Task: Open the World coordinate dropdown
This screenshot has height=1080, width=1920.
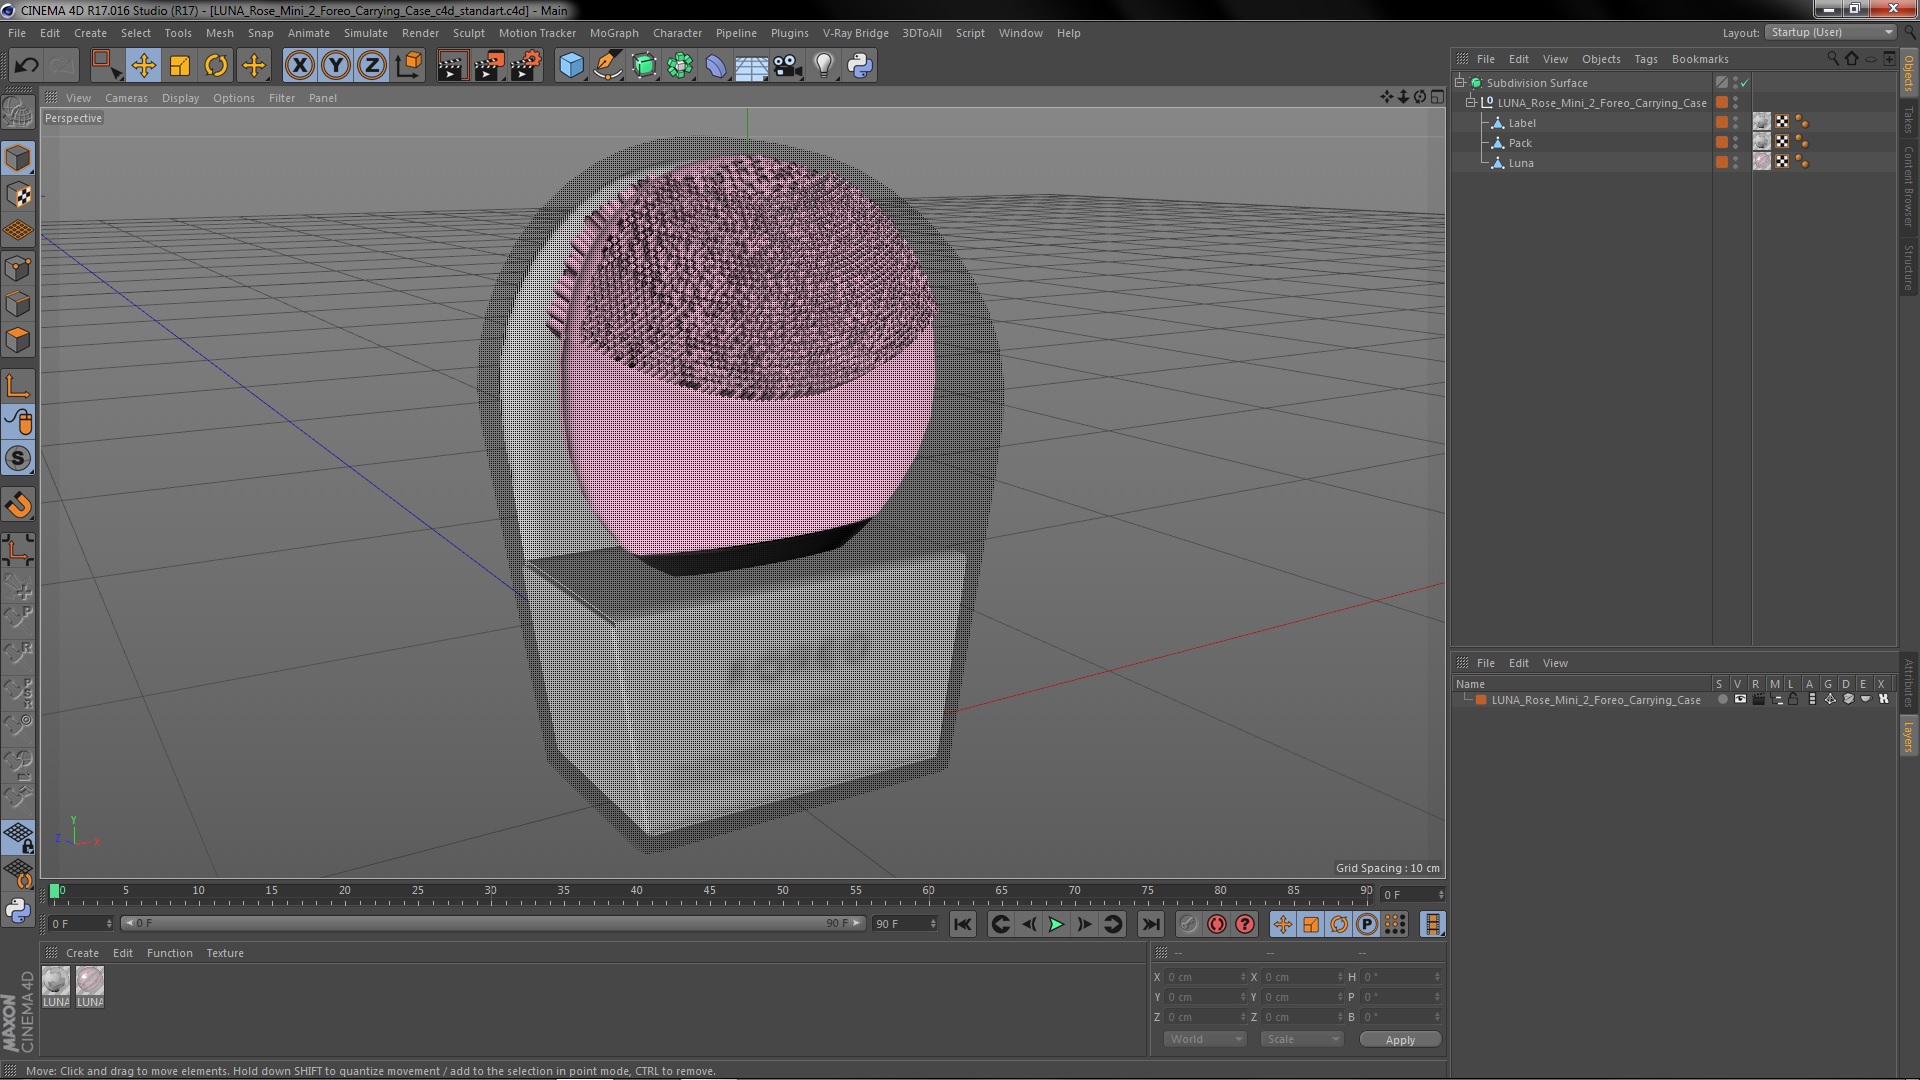Action: pos(1204,1039)
